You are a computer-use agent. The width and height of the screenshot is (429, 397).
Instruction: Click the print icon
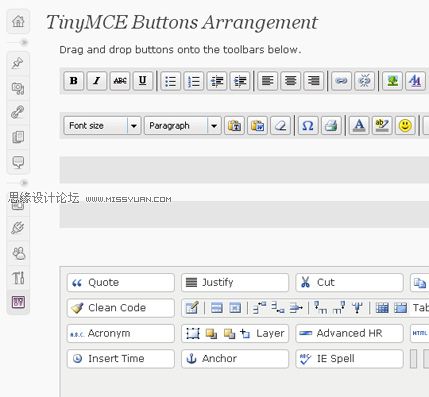[x=331, y=126]
